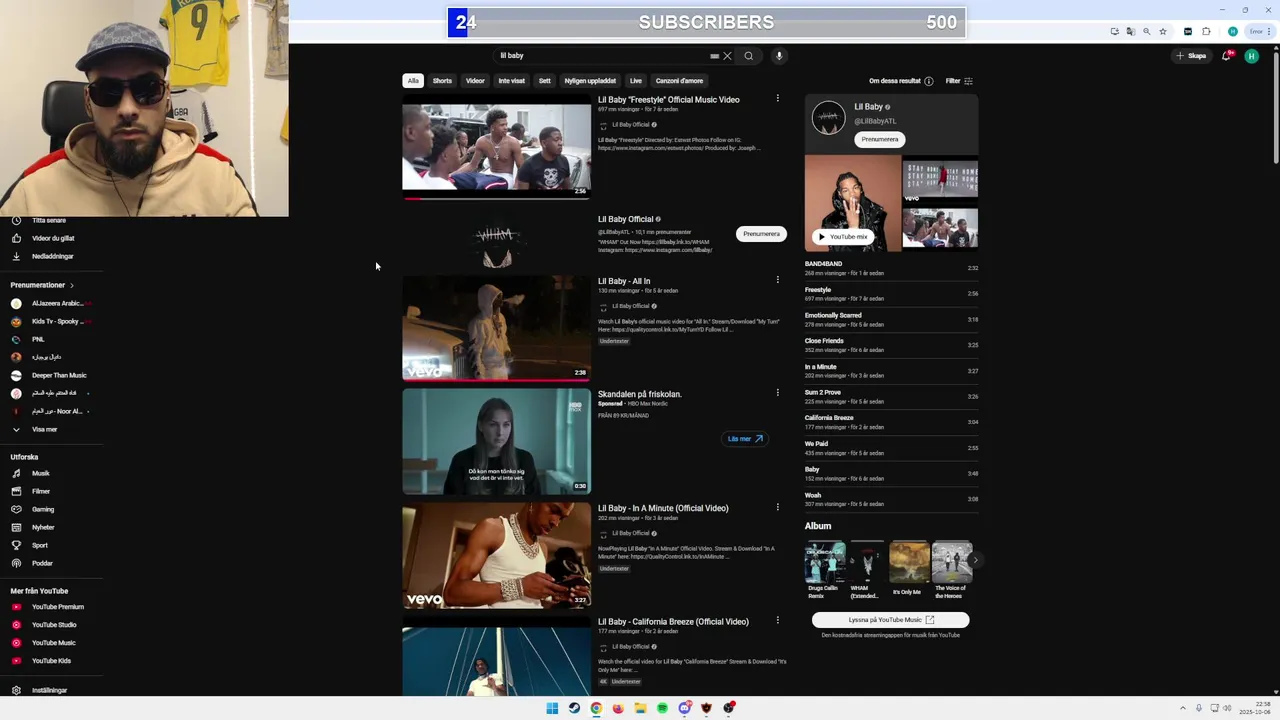The width and height of the screenshot is (1280, 720).
Task: Open Videor du gillat in sidebar
Action: pyautogui.click(x=53, y=238)
